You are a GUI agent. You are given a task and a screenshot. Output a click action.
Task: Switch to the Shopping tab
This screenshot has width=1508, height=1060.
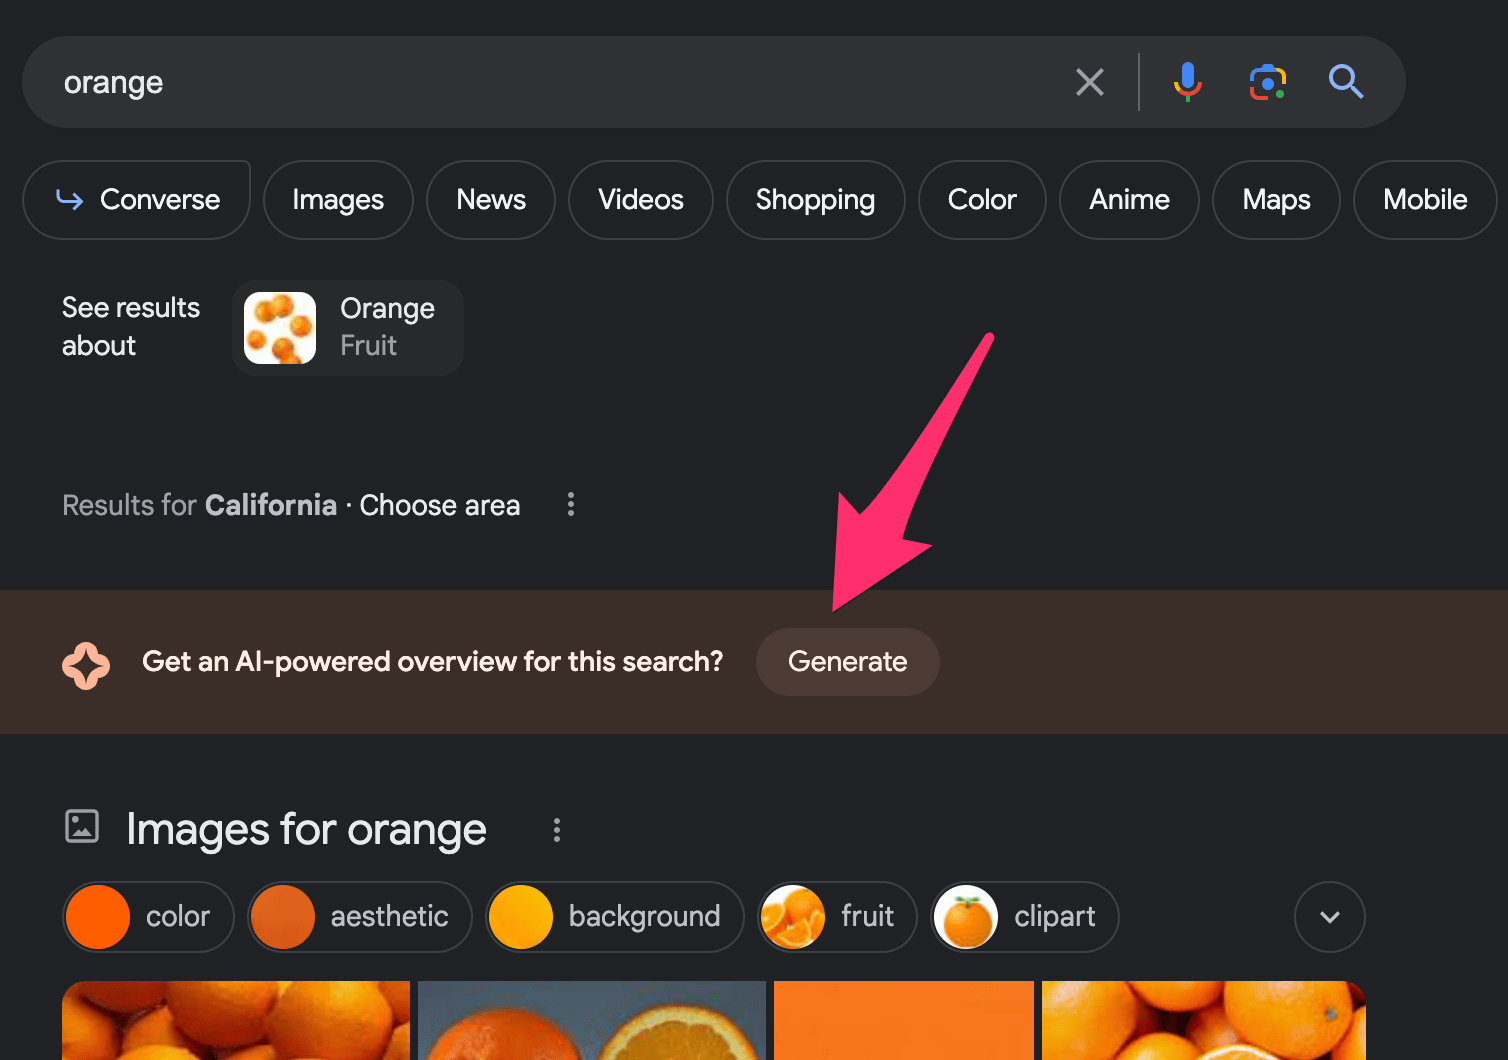[816, 200]
